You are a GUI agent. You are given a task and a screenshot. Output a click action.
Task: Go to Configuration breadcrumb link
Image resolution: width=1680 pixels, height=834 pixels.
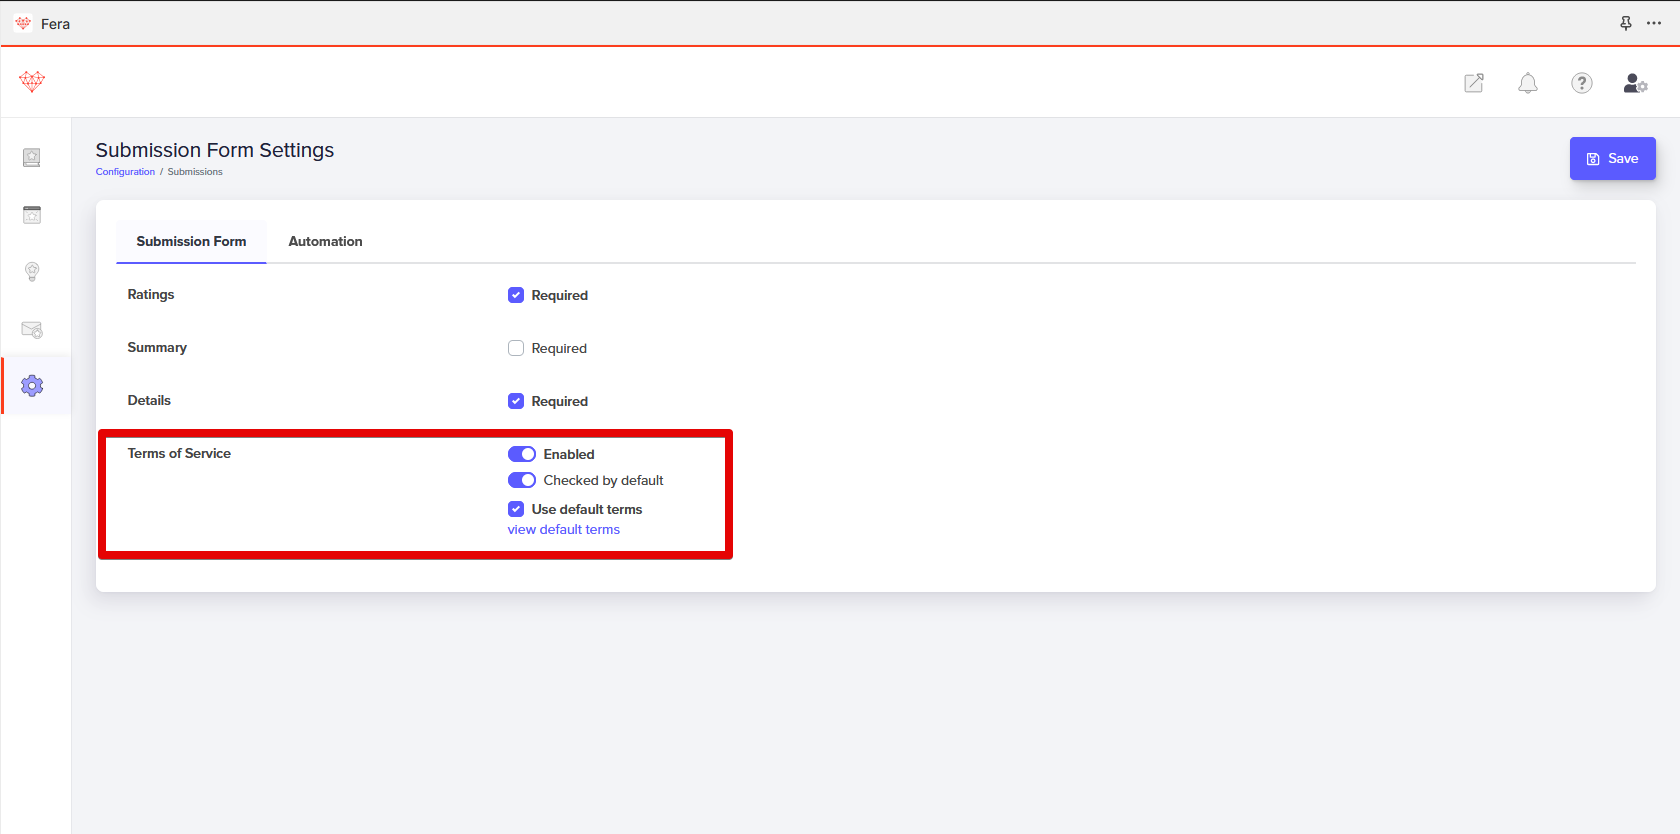[125, 172]
